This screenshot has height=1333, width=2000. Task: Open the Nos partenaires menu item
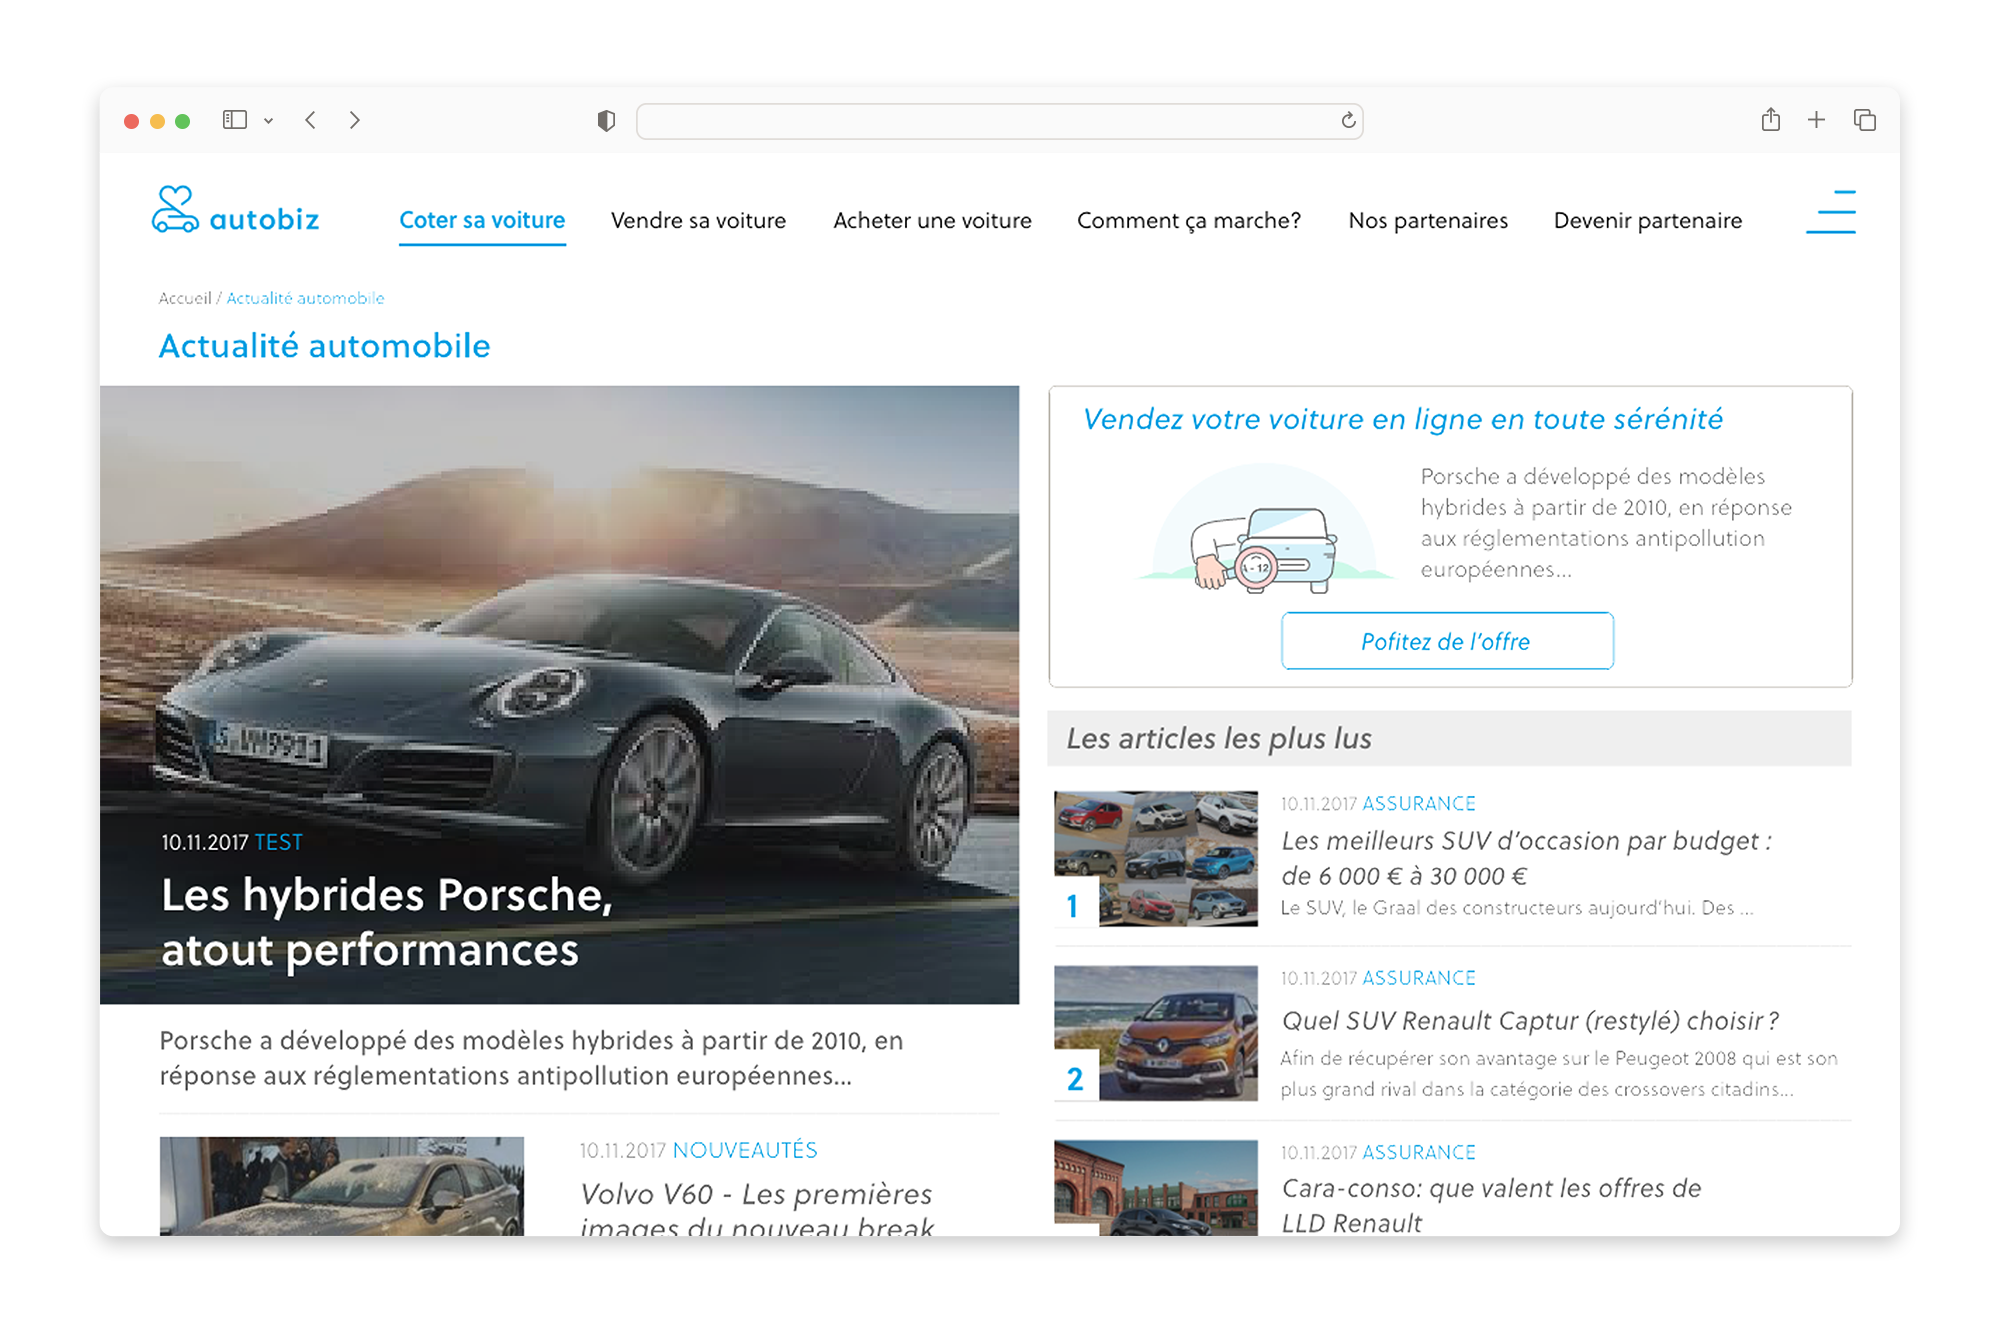click(1428, 220)
